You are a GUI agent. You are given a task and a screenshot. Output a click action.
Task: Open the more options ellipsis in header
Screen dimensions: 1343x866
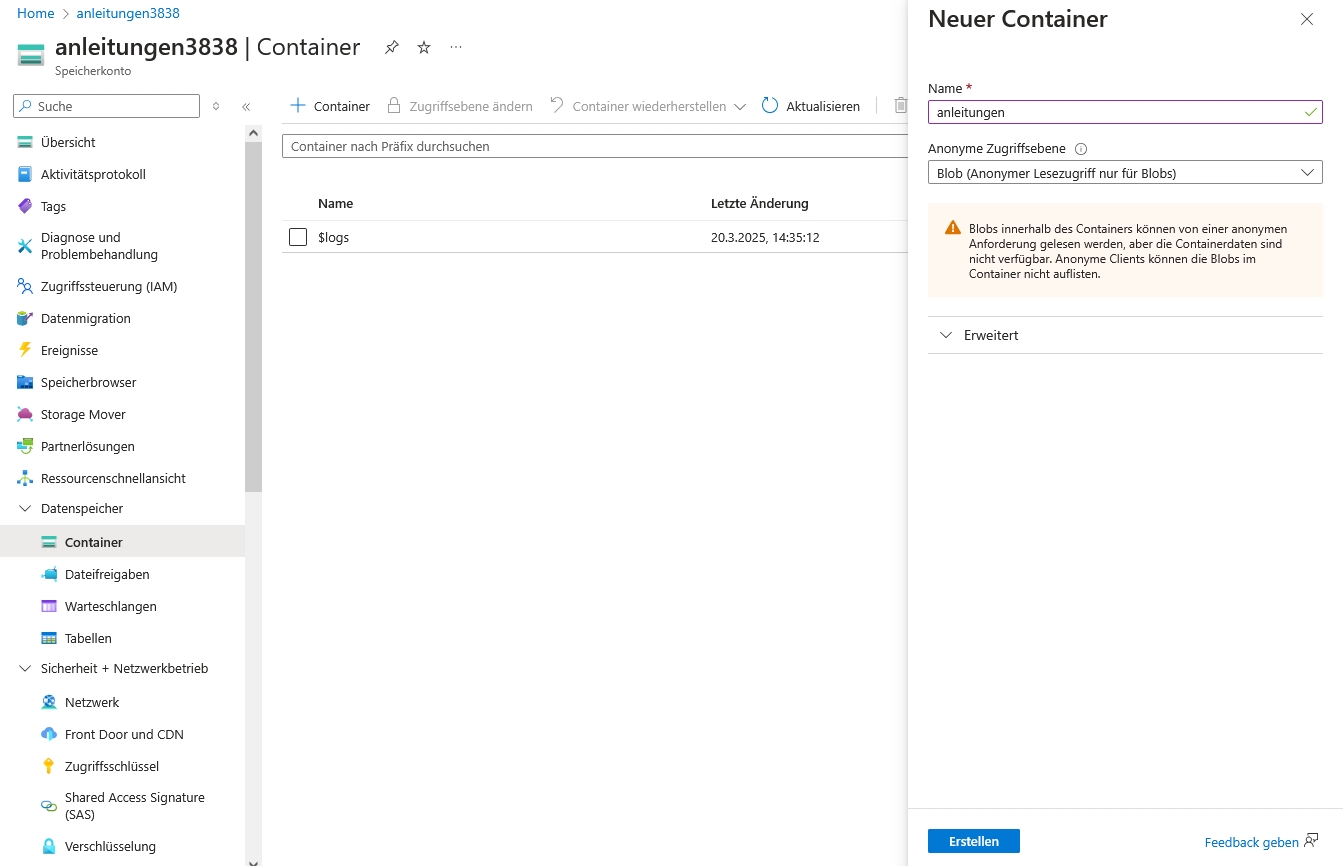(x=456, y=47)
